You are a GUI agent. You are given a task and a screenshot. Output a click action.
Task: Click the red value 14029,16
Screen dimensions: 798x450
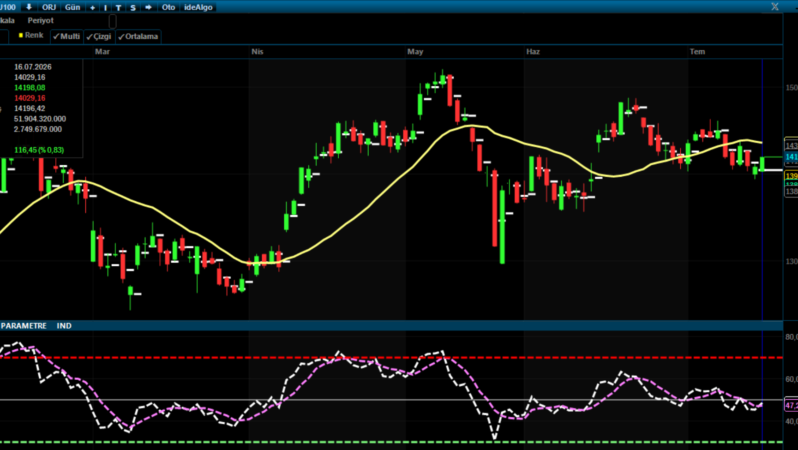pos(30,98)
